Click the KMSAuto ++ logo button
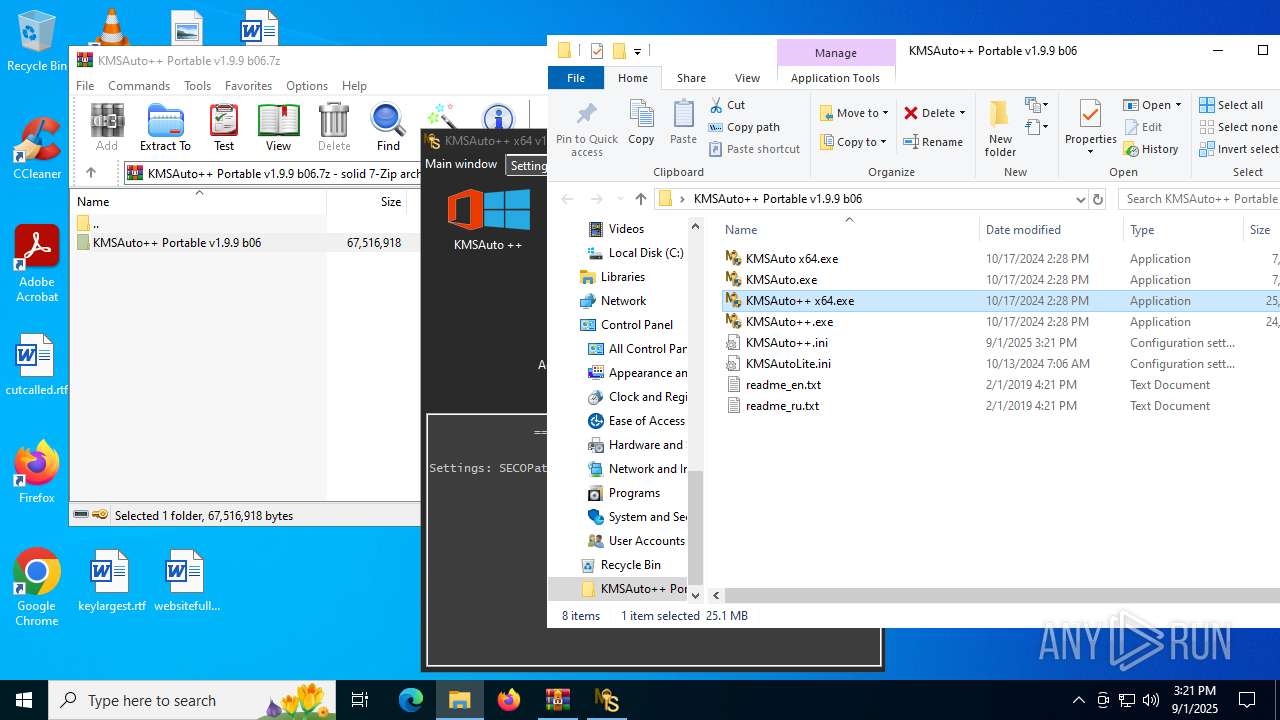Image resolution: width=1280 pixels, height=720 pixels. (488, 220)
